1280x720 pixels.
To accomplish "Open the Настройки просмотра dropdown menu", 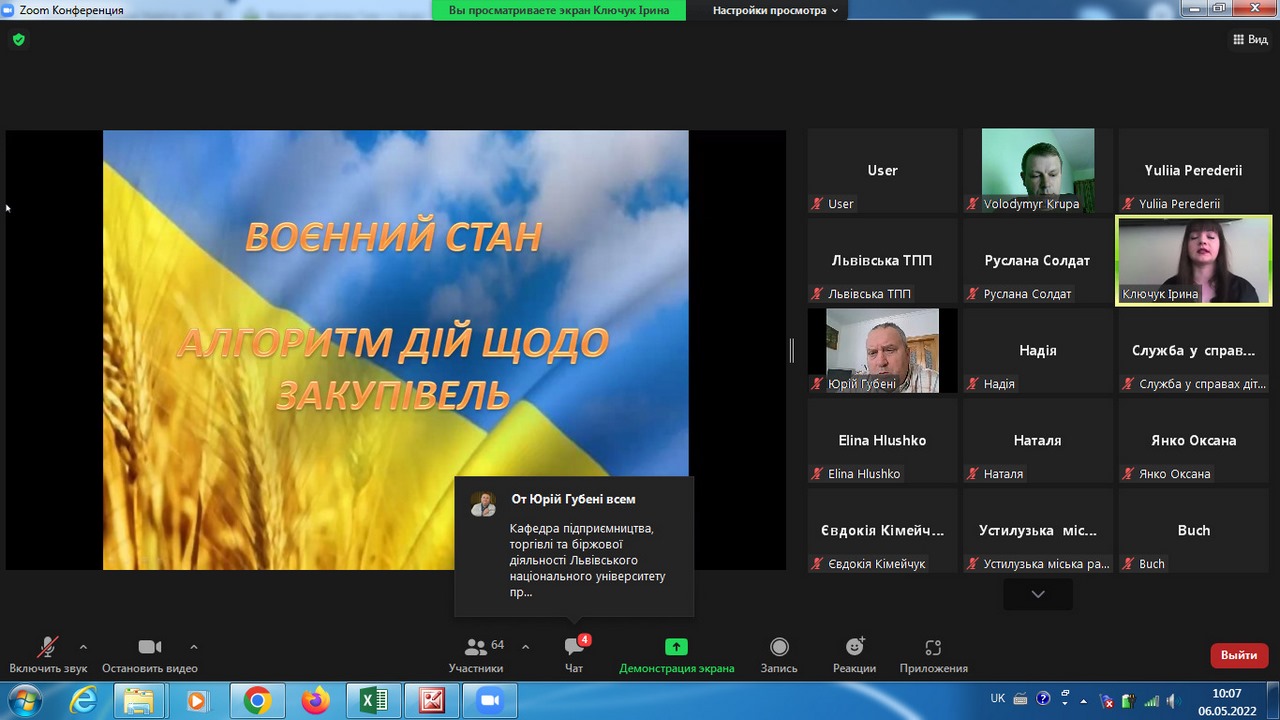I will pos(775,10).
